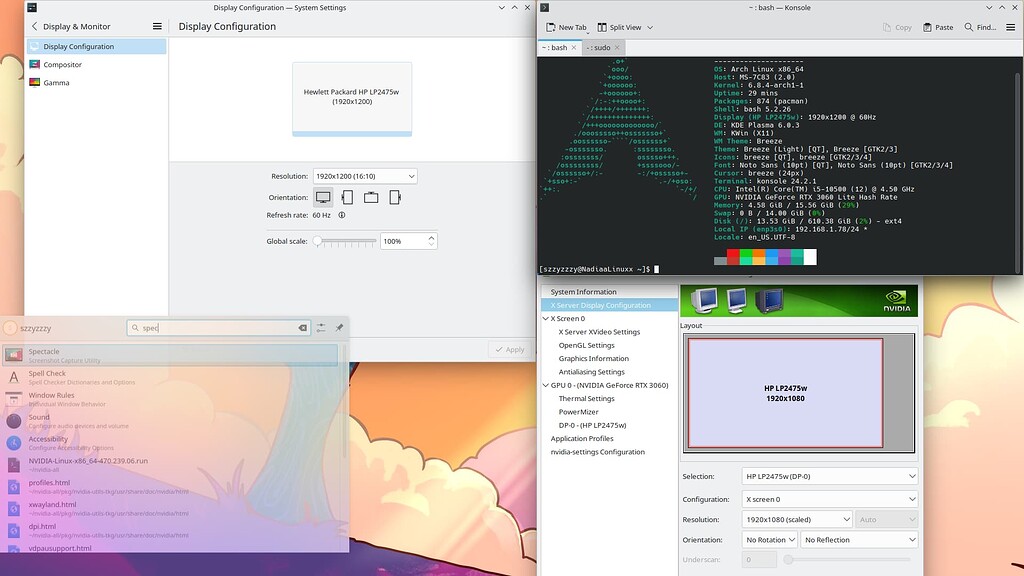
Task: Open the Resolution dropdown showing 1920x1200
Action: click(365, 175)
